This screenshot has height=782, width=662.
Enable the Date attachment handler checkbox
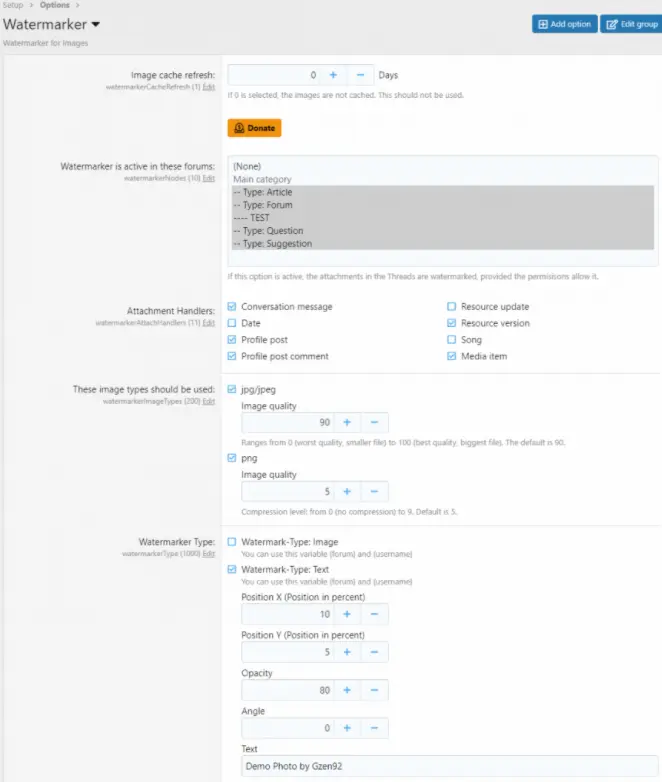[232, 323]
